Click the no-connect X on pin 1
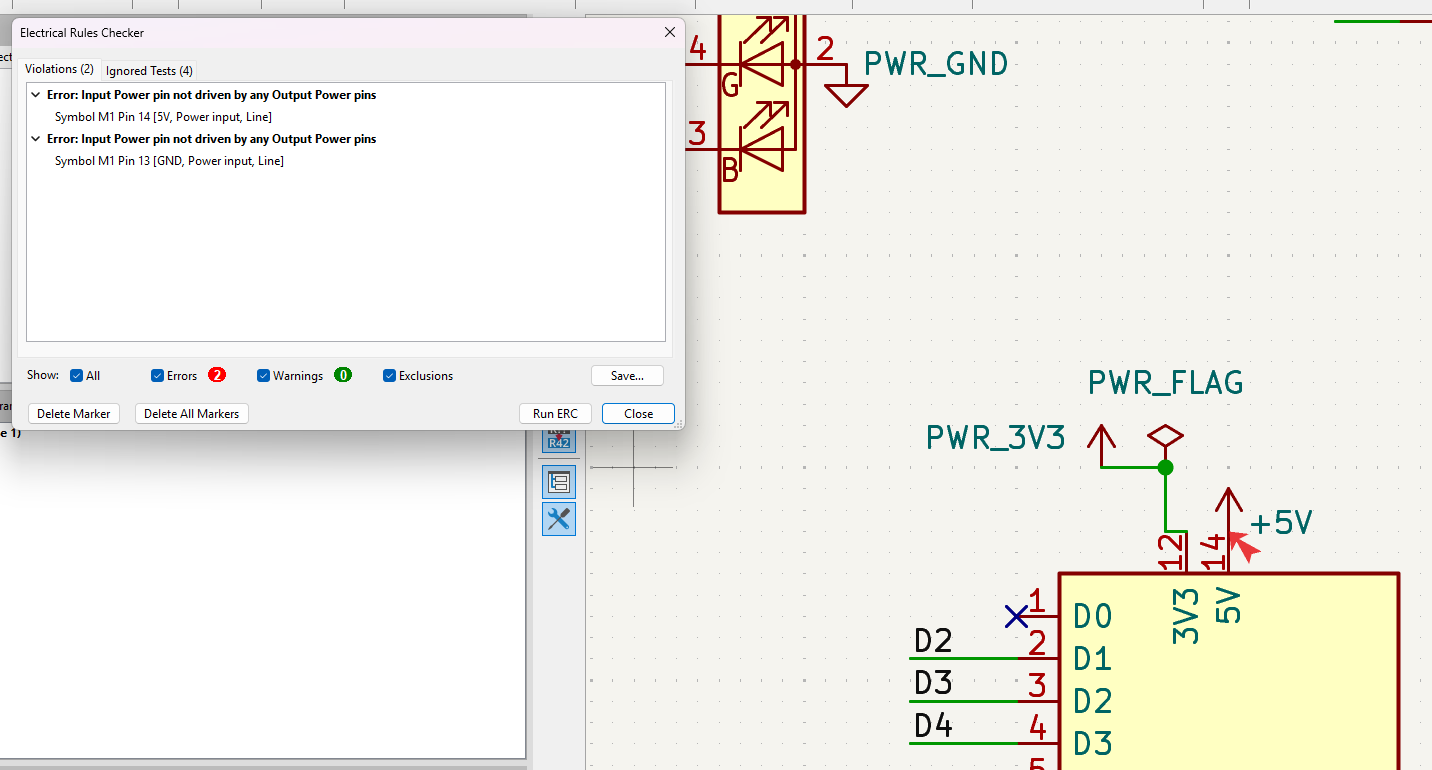1432x770 pixels. [x=1016, y=616]
